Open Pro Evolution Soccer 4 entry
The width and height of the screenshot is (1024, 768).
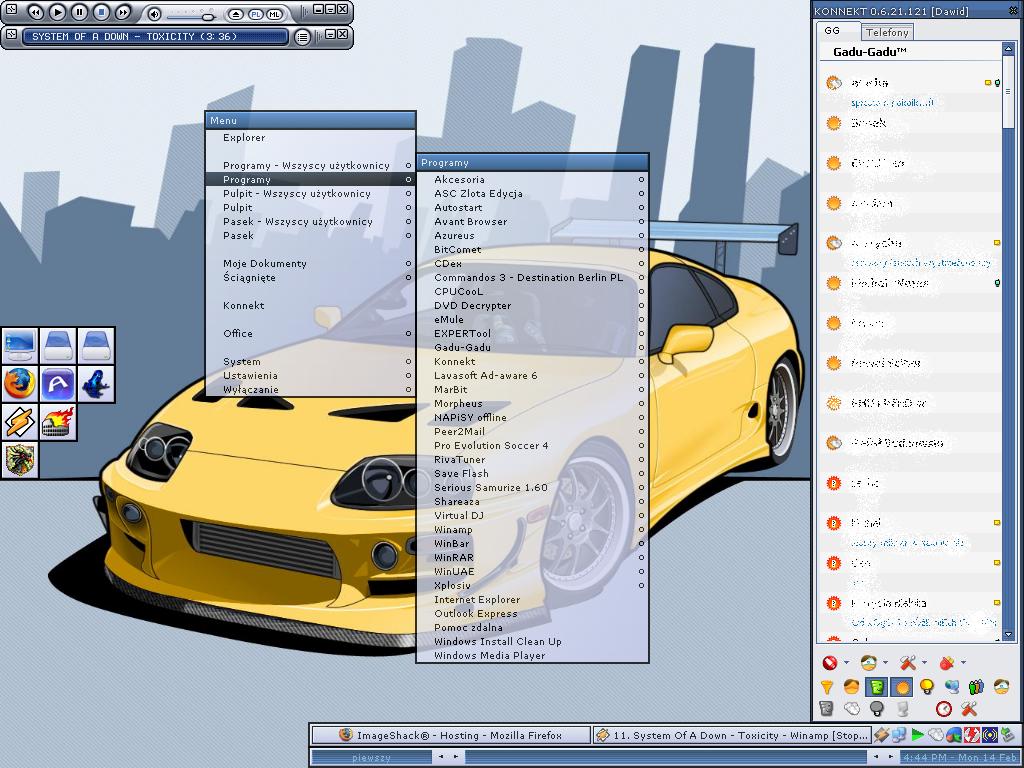pyautogui.click(x=532, y=445)
